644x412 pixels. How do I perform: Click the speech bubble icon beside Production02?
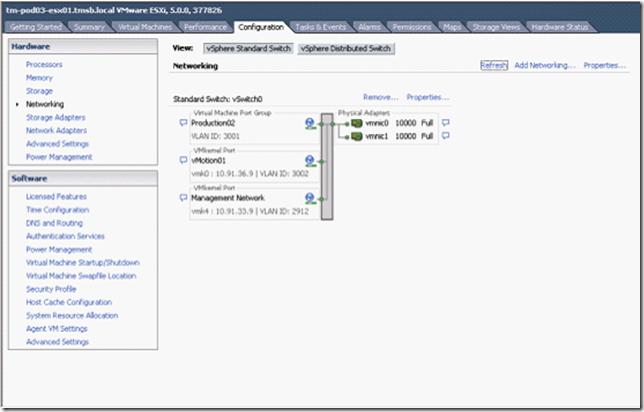pyautogui.click(x=183, y=122)
